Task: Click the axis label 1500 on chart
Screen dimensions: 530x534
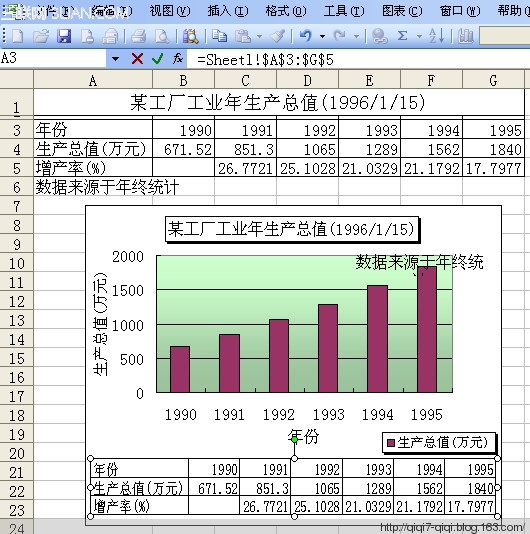Action: (128, 291)
